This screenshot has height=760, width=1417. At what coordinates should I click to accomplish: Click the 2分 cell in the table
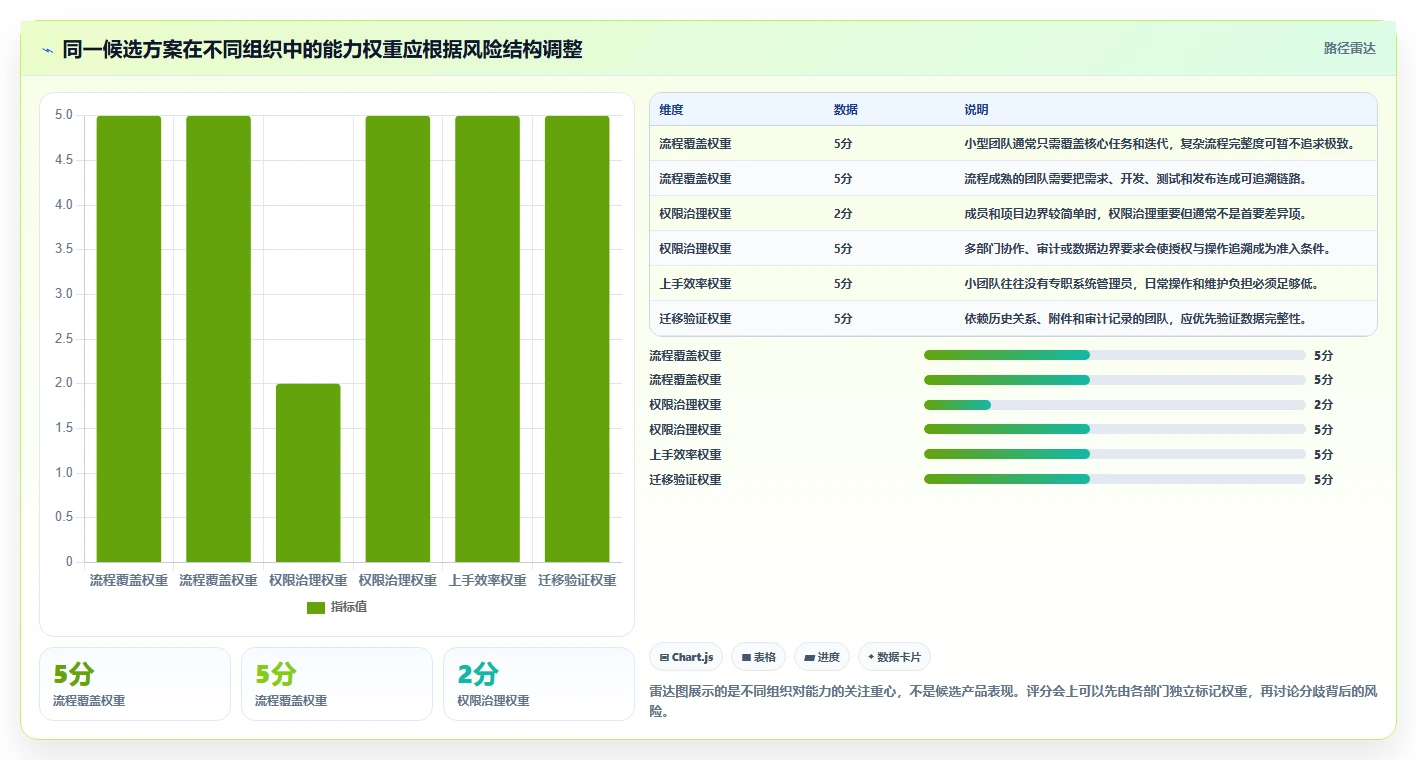point(843,214)
